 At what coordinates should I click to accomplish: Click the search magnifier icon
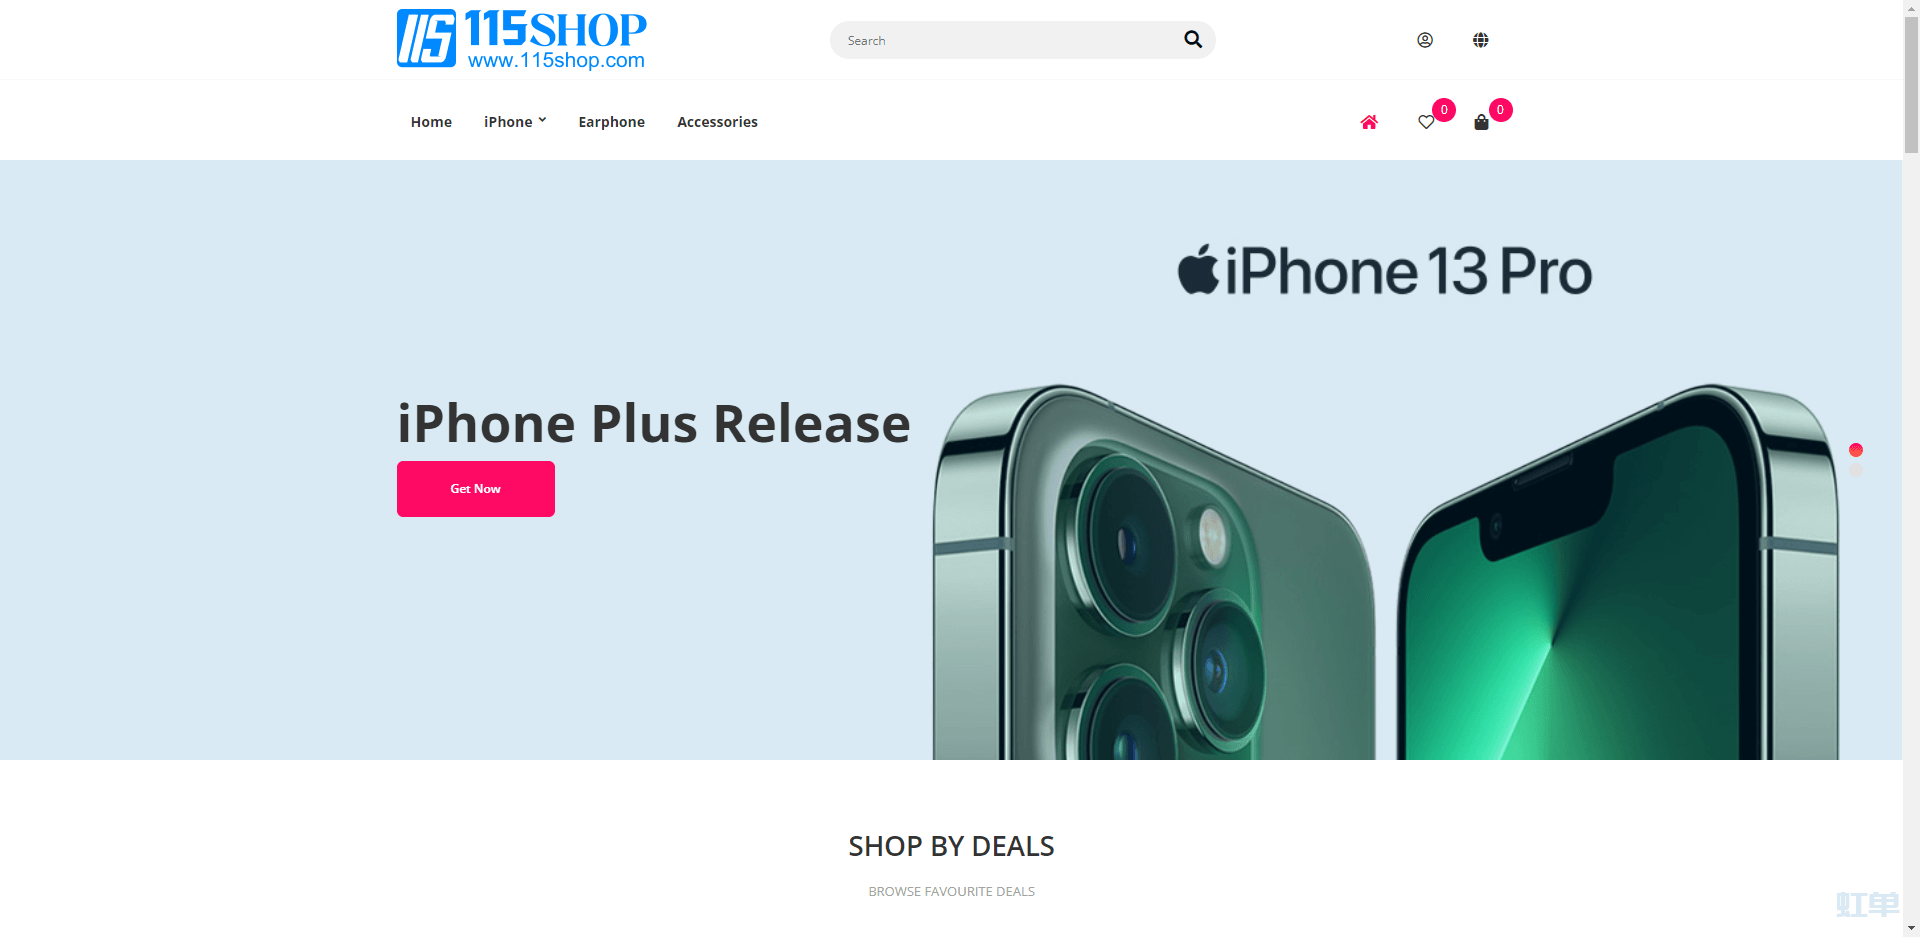pos(1192,39)
